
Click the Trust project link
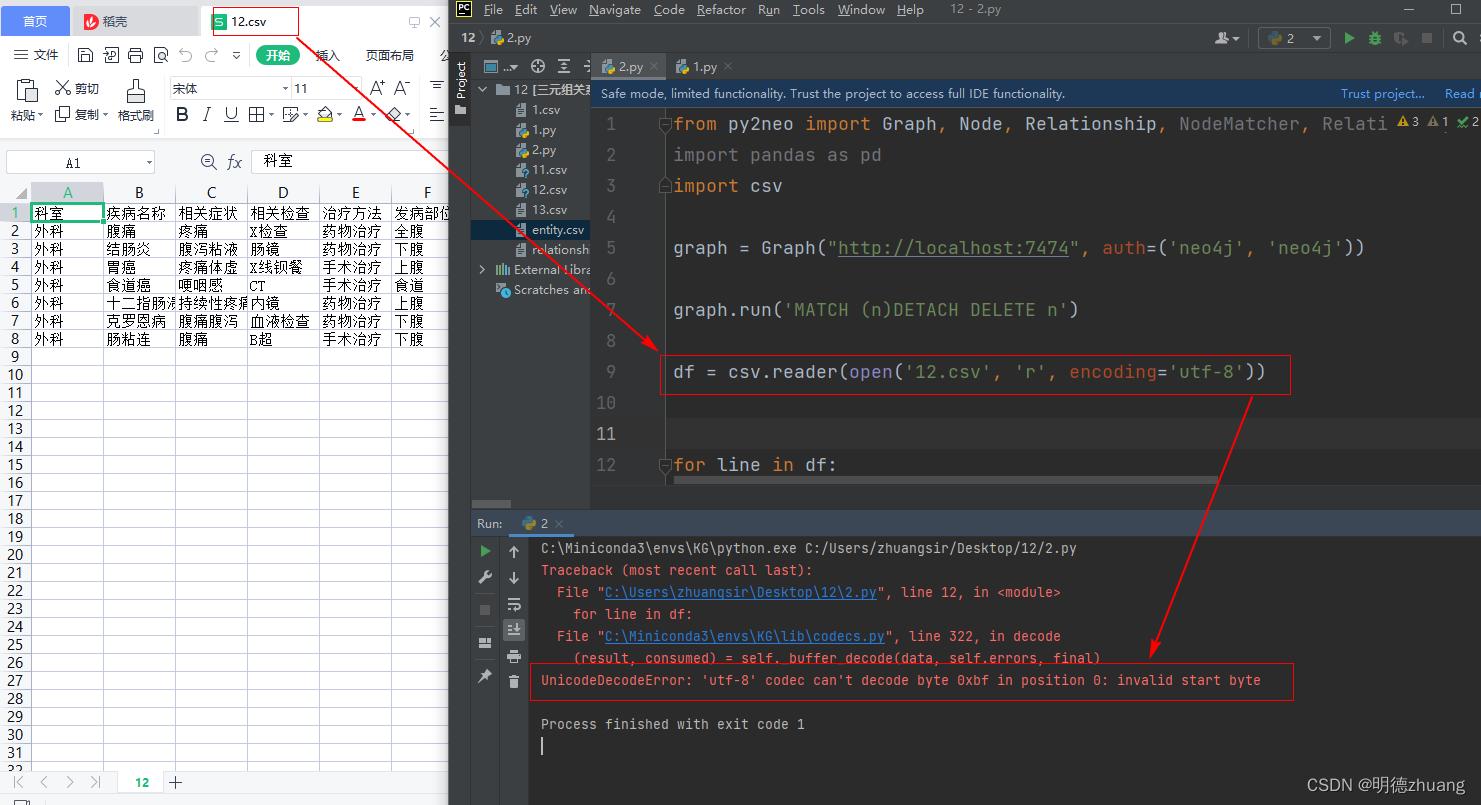[x=1383, y=93]
